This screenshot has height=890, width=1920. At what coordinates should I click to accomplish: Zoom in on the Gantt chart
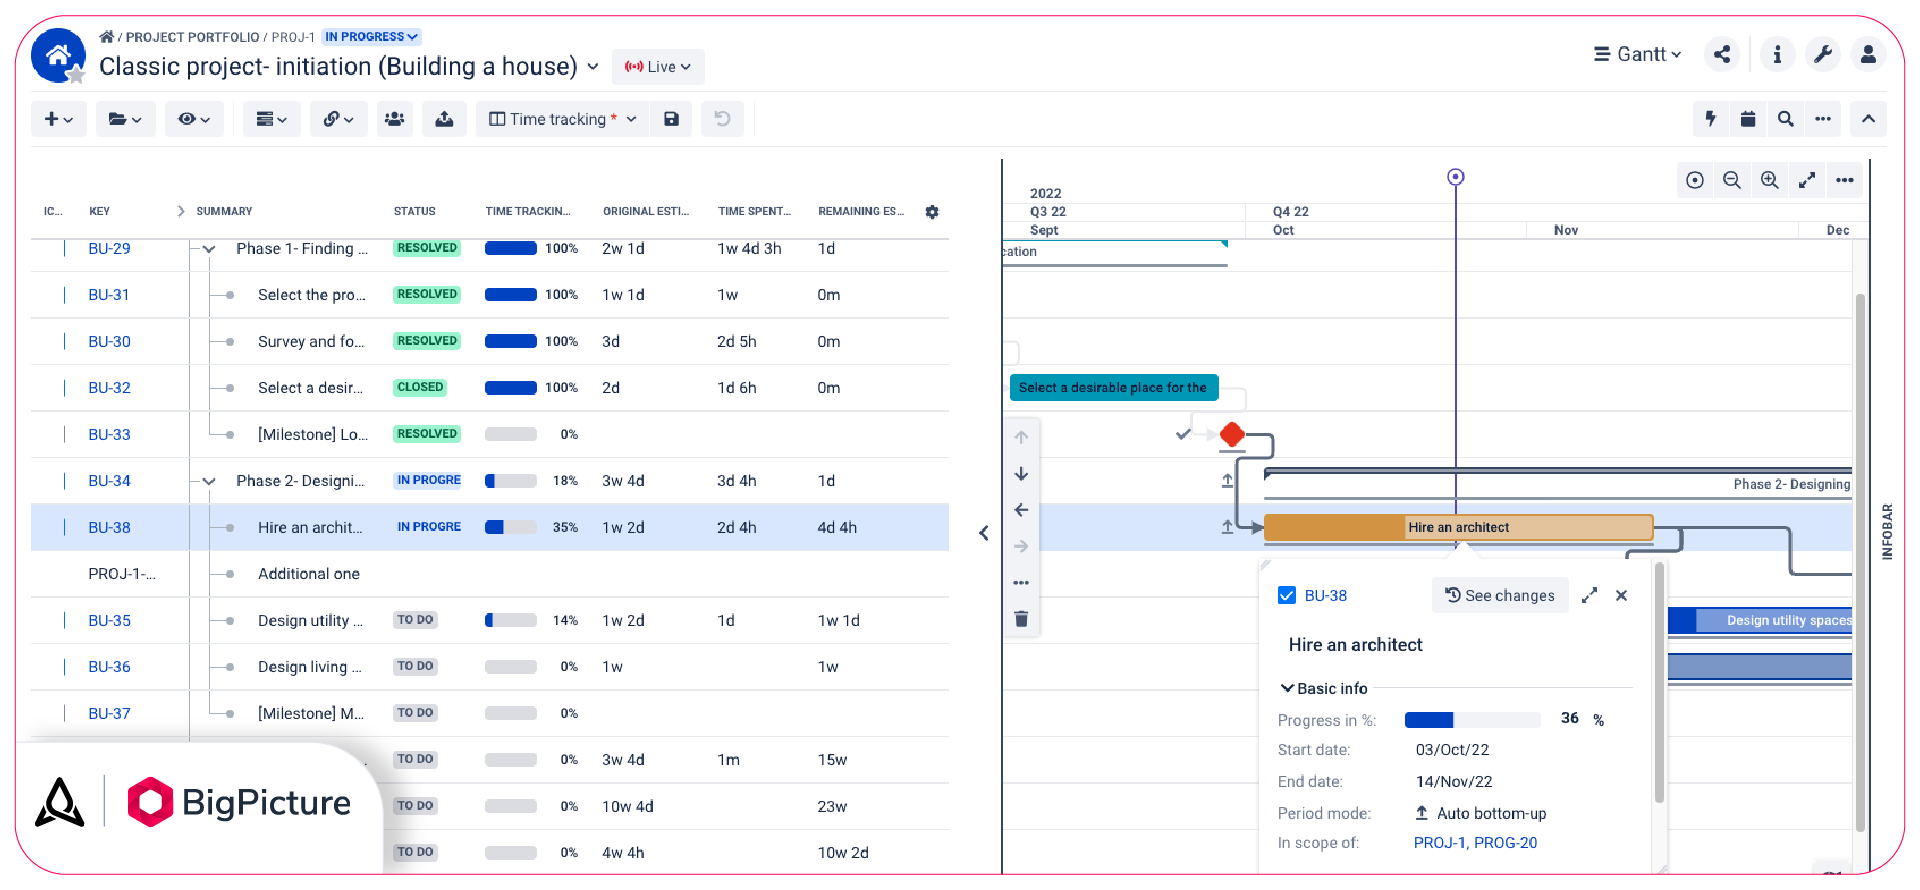point(1769,180)
